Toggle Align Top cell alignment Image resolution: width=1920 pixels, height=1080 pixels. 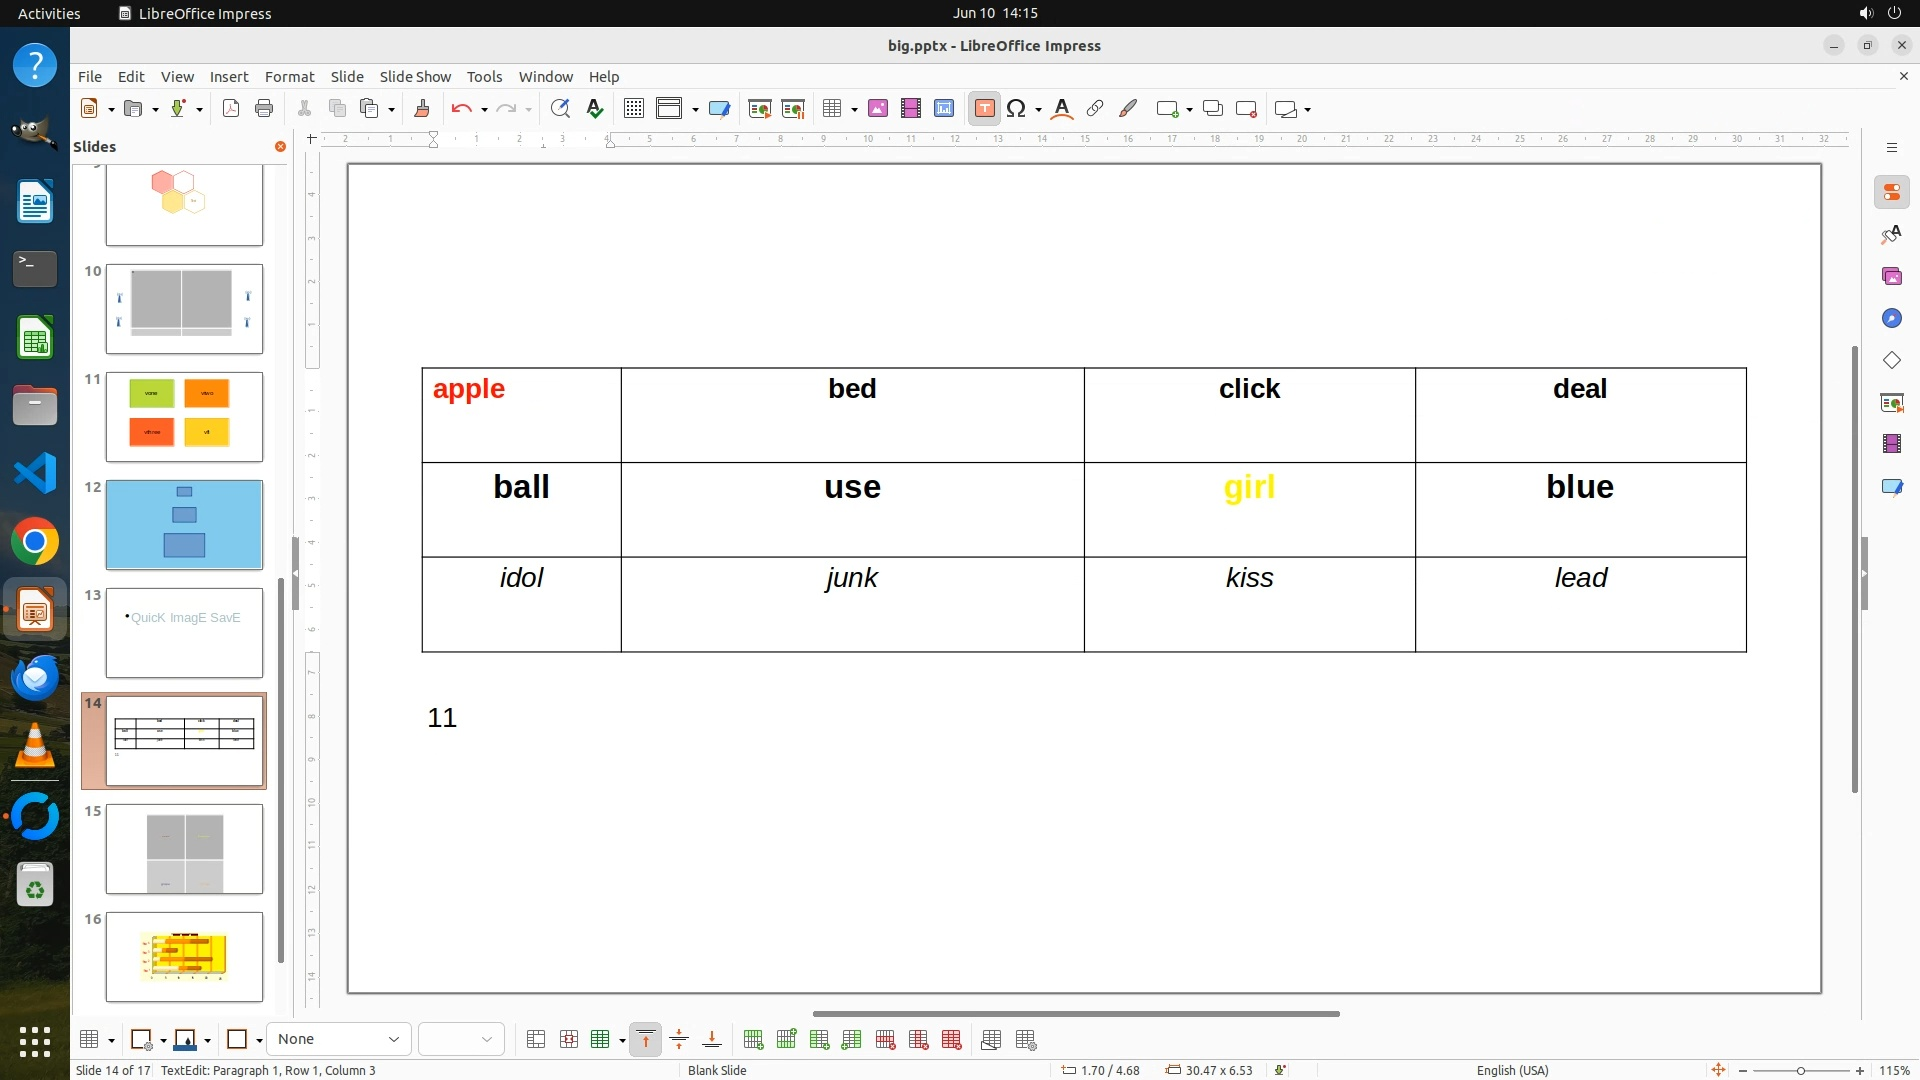pyautogui.click(x=646, y=1040)
